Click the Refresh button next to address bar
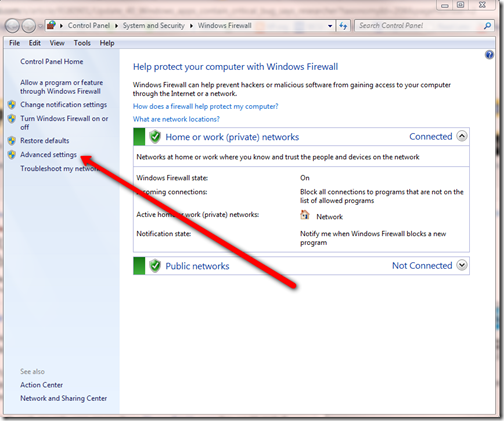This screenshot has height=421, width=504. pyautogui.click(x=343, y=26)
